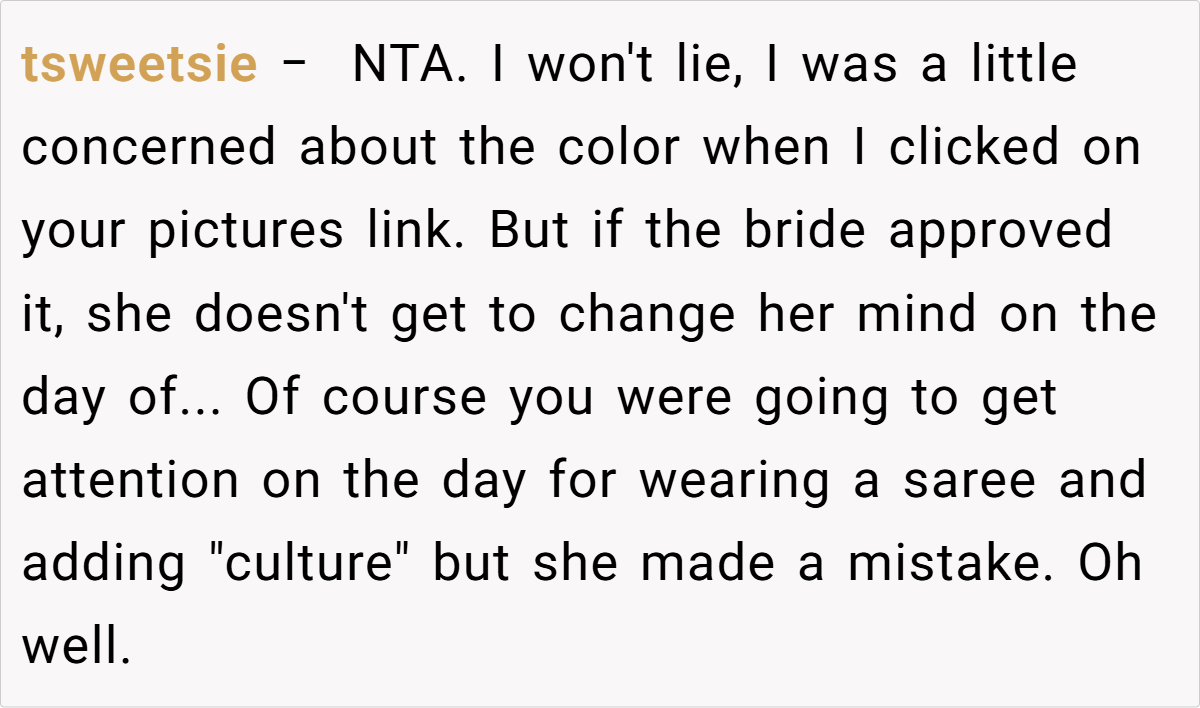Click the word clicked in the comment
This screenshot has height=708, width=1200.
pyautogui.click(x=974, y=149)
